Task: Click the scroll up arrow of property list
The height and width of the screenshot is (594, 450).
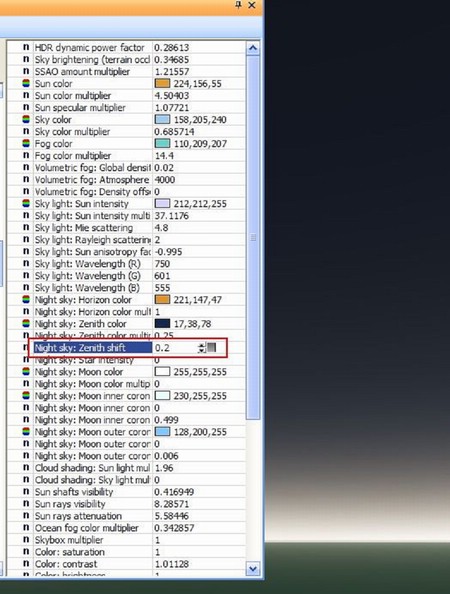Action: [x=253, y=48]
